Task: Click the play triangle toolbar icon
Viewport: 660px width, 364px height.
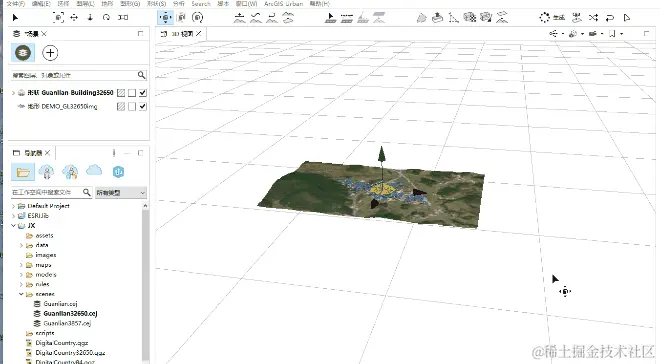Action: [x=627, y=18]
